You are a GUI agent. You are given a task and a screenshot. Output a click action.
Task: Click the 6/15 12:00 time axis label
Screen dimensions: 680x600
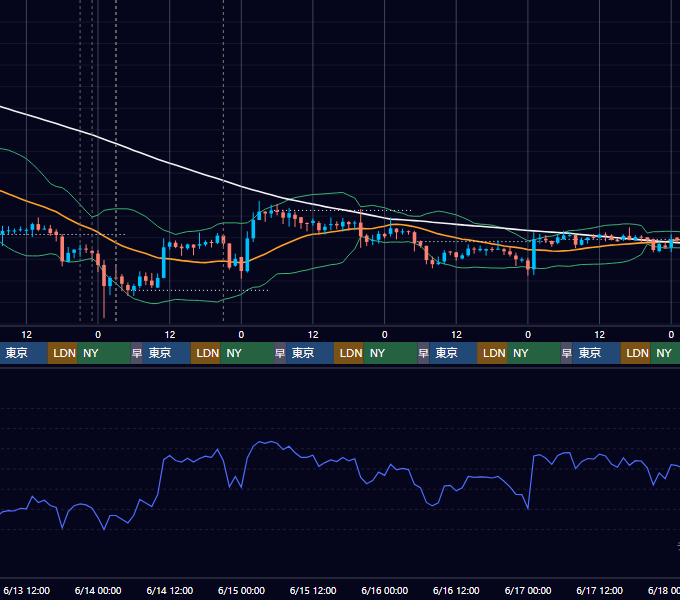(x=313, y=590)
